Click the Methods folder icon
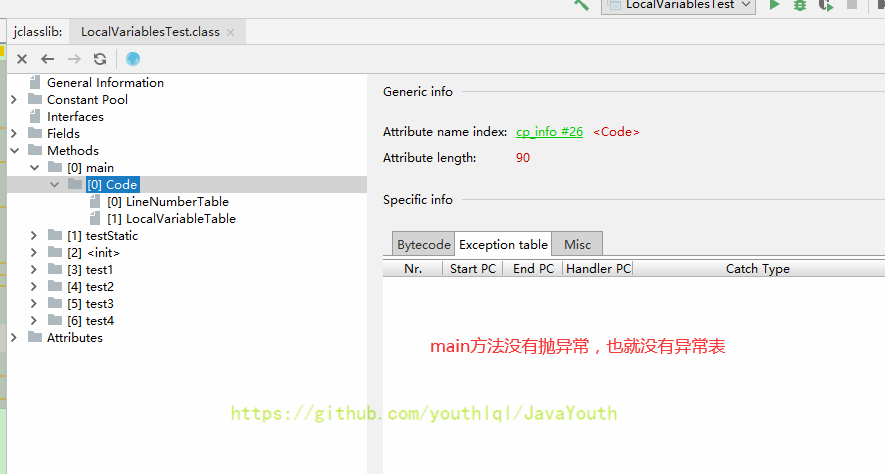The image size is (885, 474). pyautogui.click(x=35, y=150)
